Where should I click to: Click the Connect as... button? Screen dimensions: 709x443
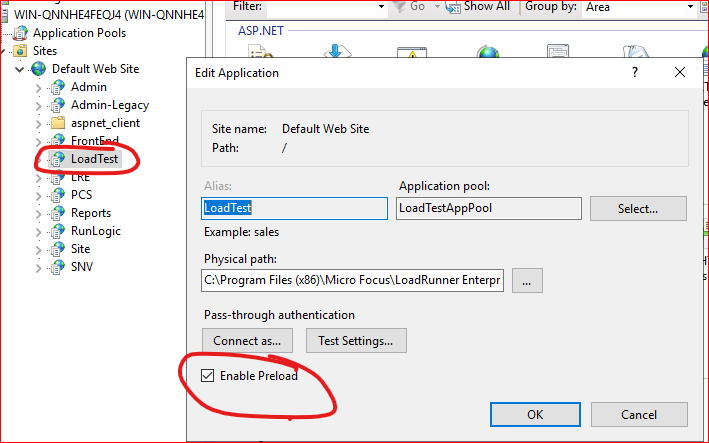tap(247, 340)
